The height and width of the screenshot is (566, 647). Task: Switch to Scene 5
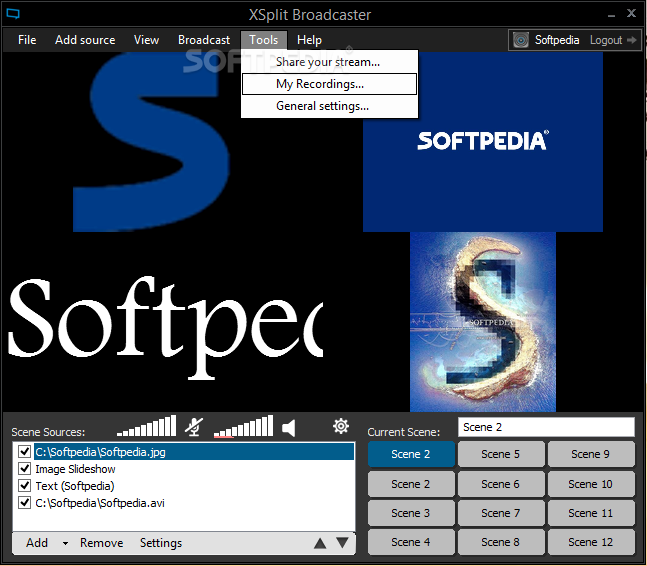pos(501,454)
